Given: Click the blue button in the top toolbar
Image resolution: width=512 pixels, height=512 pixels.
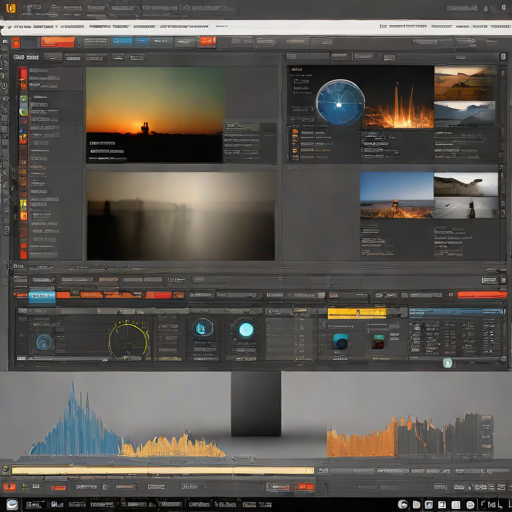Looking at the screenshot, I should click(x=122, y=41).
